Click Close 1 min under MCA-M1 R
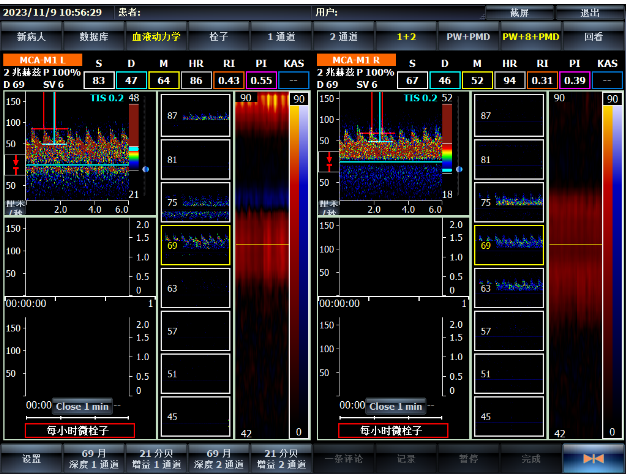Viewport: 629px width, 476px height. pos(396,406)
